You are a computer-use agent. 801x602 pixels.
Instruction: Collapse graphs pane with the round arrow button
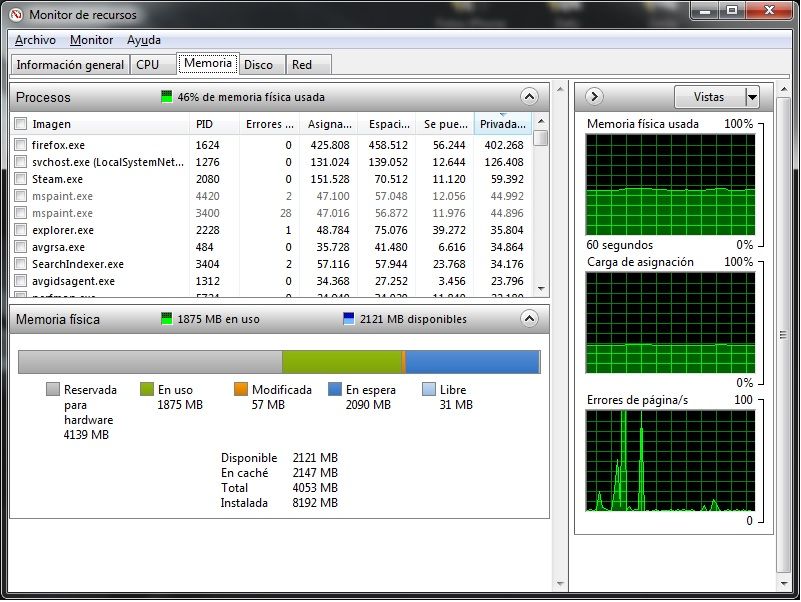click(594, 97)
